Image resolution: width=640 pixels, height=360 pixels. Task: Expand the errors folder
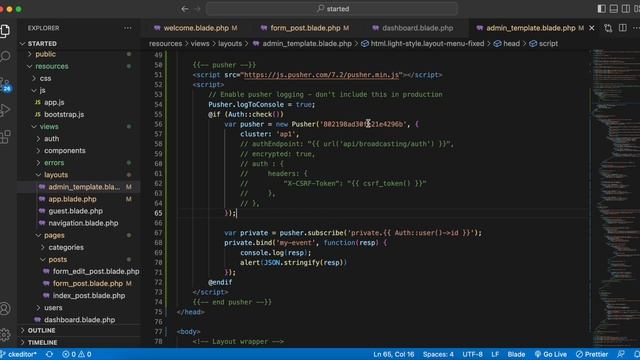pyautogui.click(x=54, y=163)
